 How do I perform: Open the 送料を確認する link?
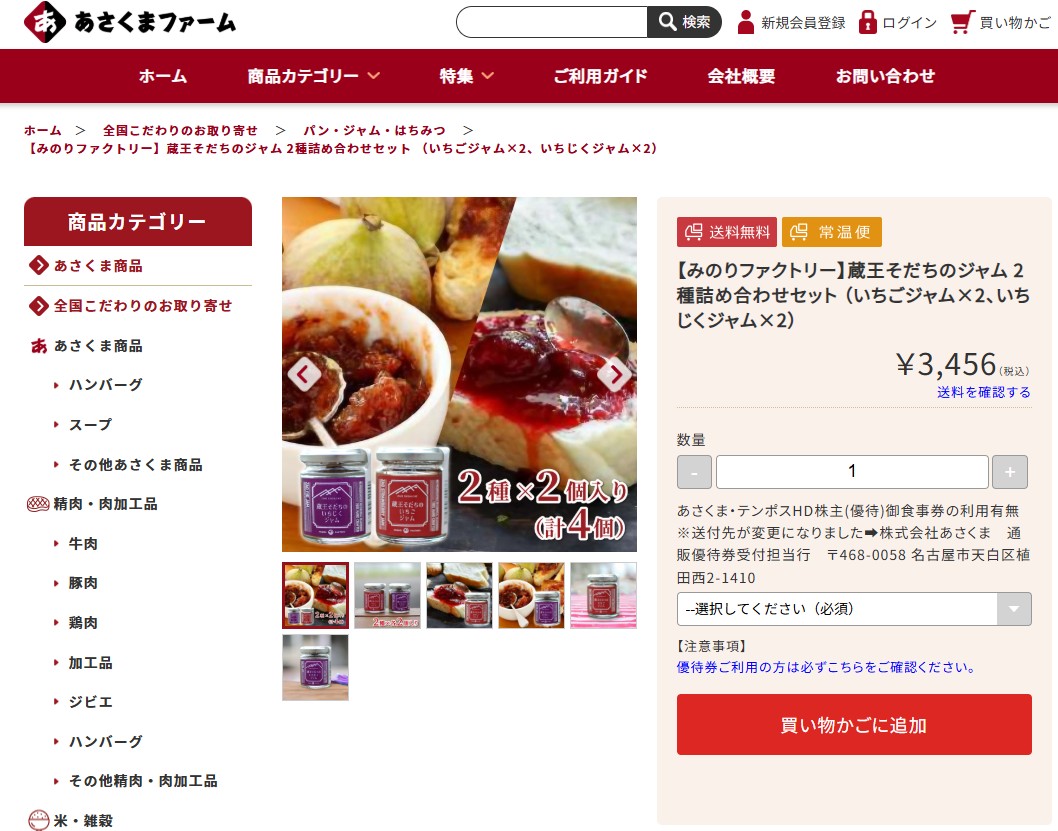coord(983,392)
